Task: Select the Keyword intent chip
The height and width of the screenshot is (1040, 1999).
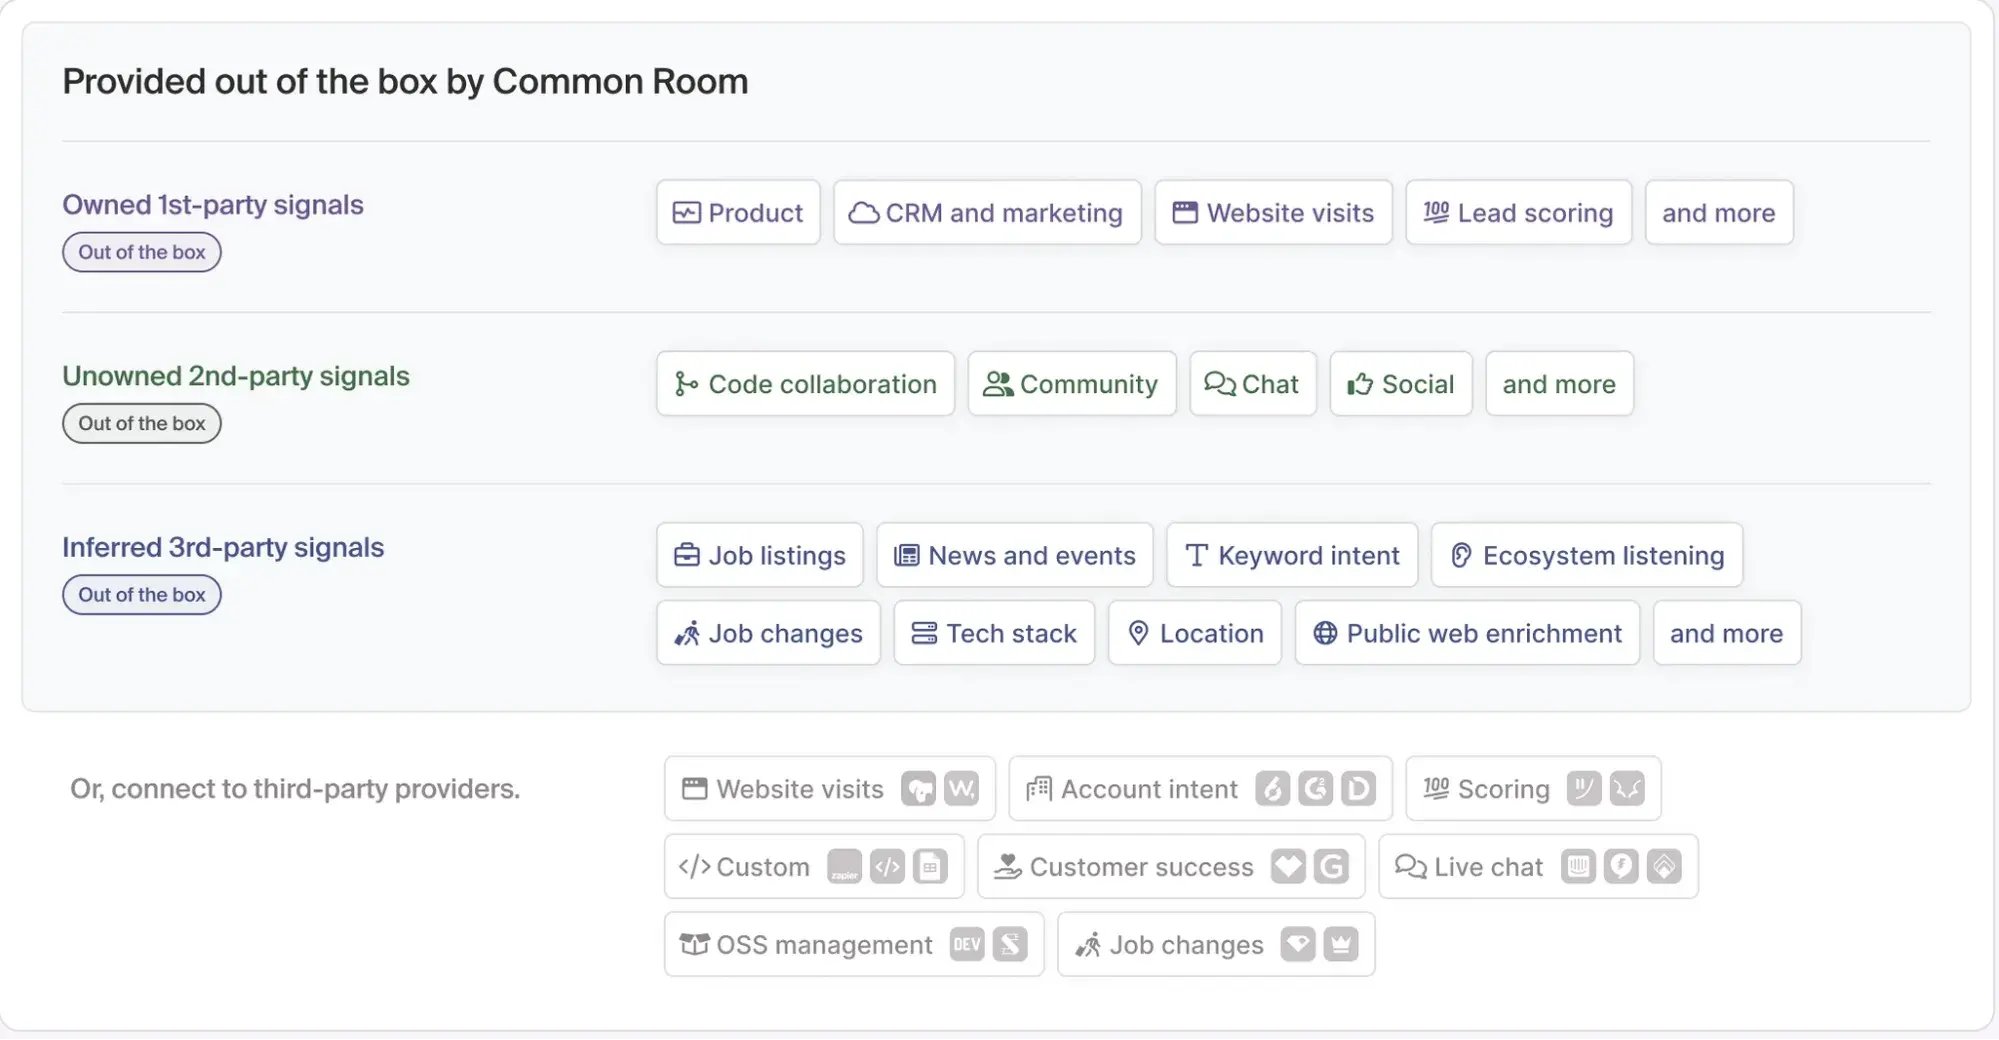Action: (1291, 556)
